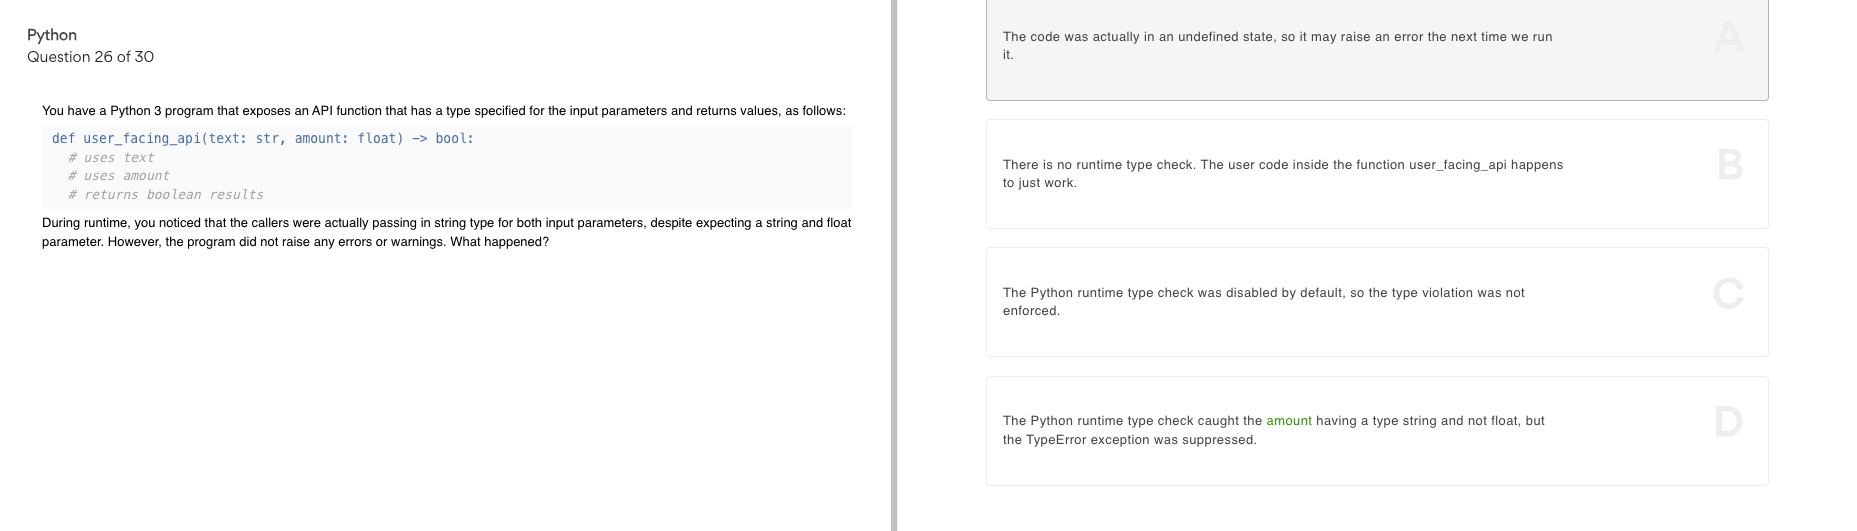
Task: Click the letter C marker icon
Action: coord(1728,293)
